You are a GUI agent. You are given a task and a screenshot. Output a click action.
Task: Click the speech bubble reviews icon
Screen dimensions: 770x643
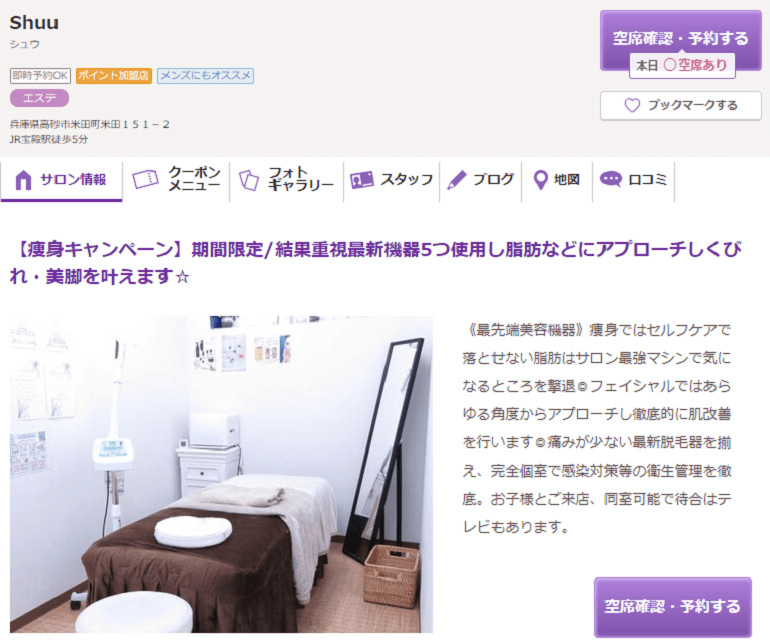pyautogui.click(x=611, y=179)
